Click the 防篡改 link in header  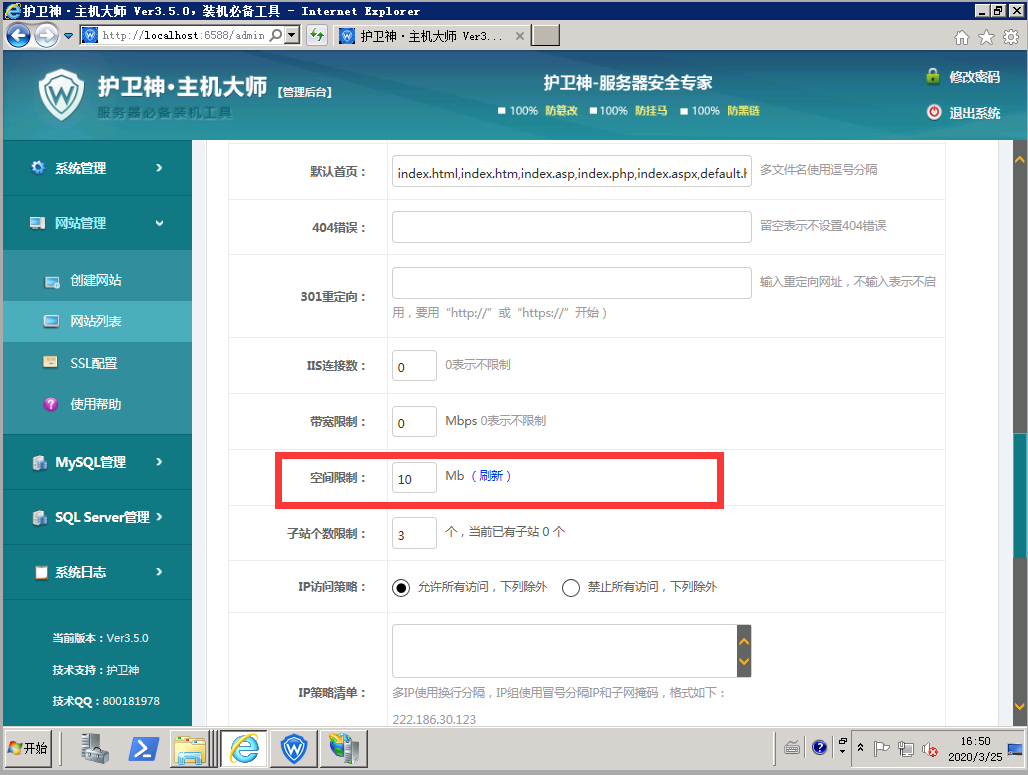561,111
